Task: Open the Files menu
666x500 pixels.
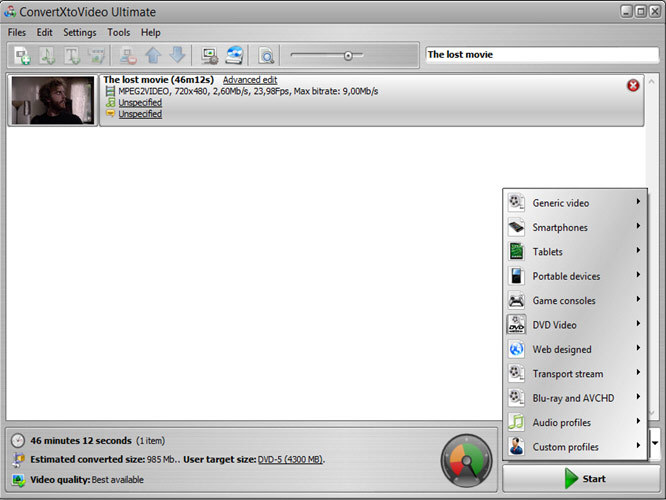Action: click(x=17, y=32)
